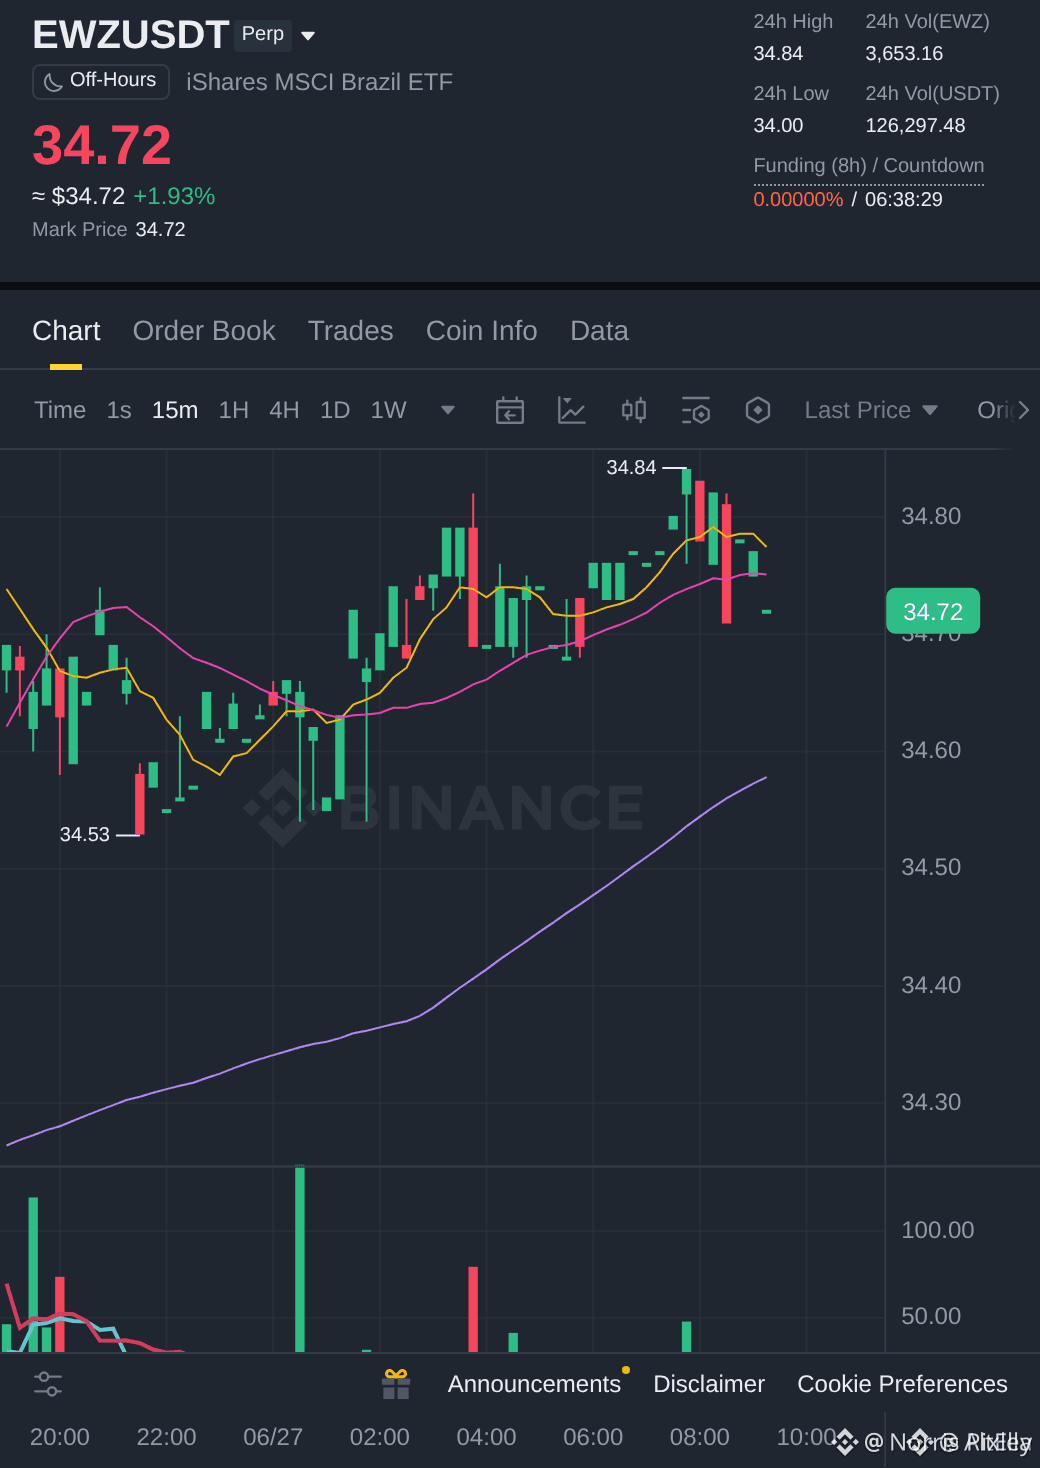Click the Off-Hours moon badge

101,81
